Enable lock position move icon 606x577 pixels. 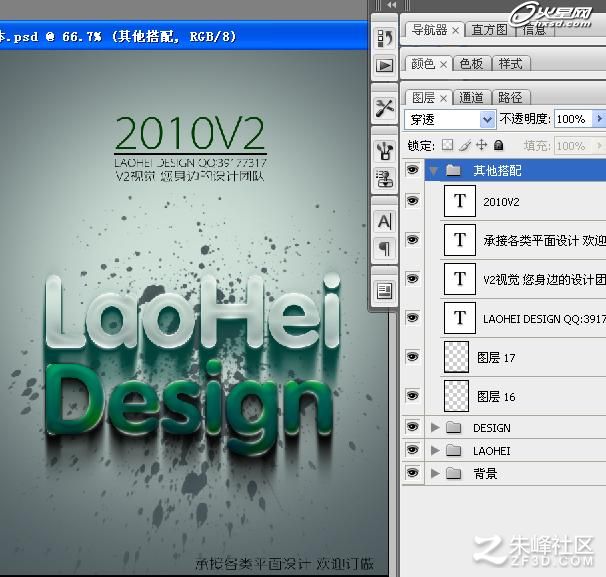pos(481,145)
